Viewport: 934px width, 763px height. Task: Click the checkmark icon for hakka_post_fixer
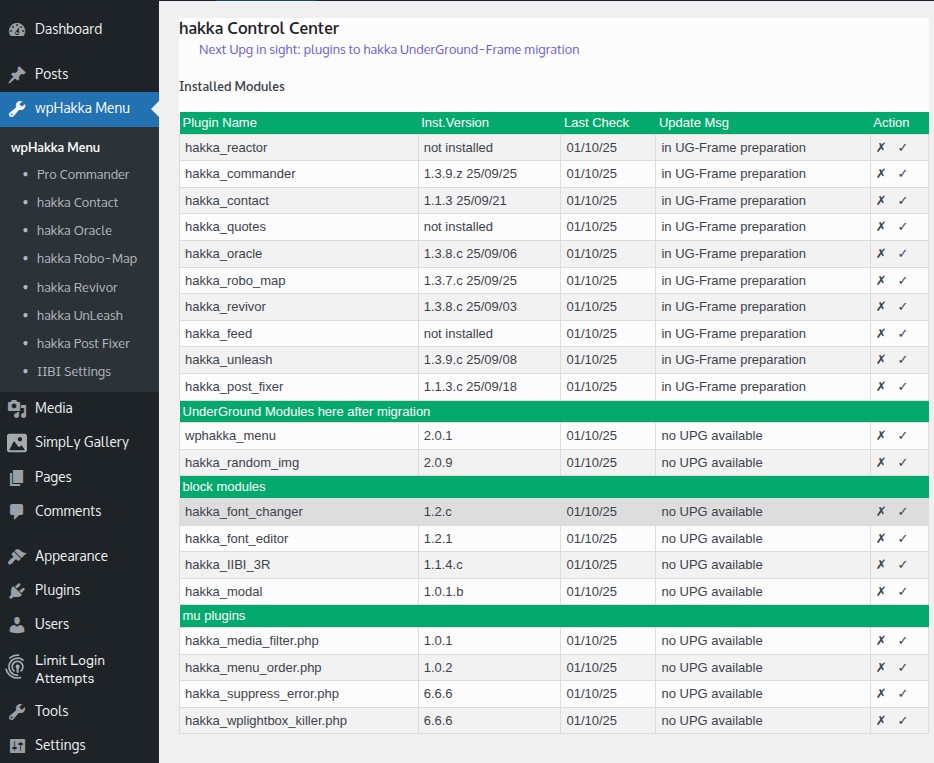coord(902,387)
